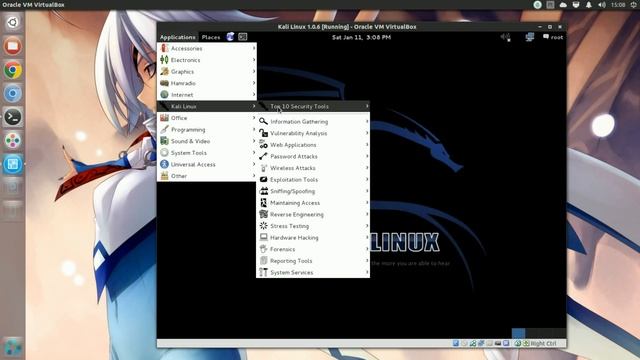Click the workspace switcher in Kali bottom panel
This screenshot has height=360, width=640.
[x=538, y=333]
